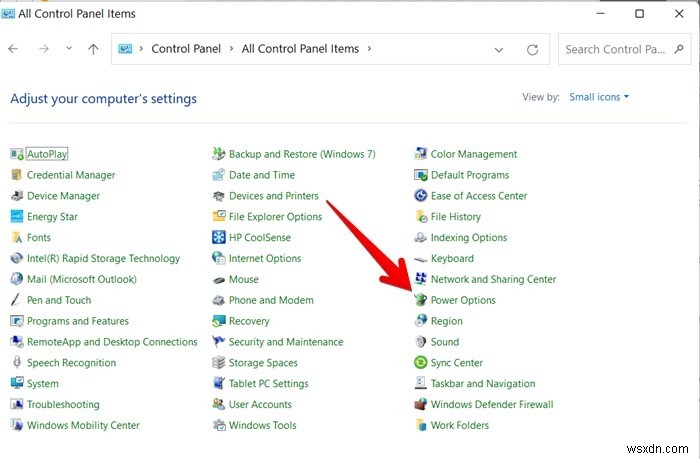
Task: Expand the chevron after All Control Panel Items
Action: pyautogui.click(x=369, y=49)
